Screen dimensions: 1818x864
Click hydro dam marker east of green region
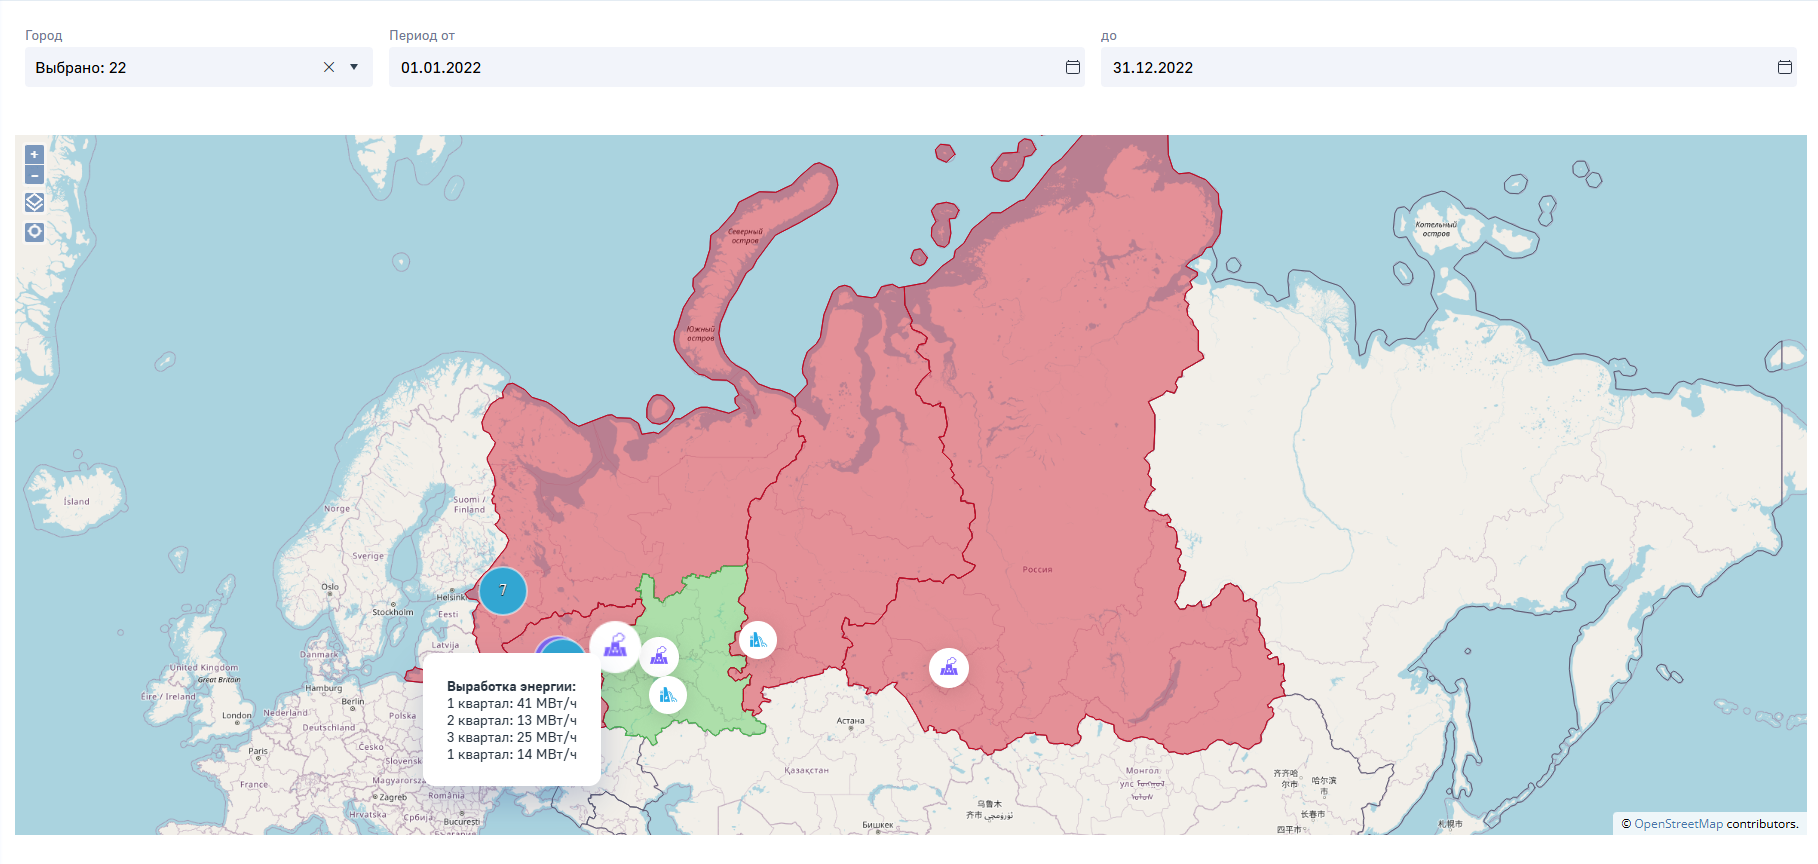tap(758, 639)
